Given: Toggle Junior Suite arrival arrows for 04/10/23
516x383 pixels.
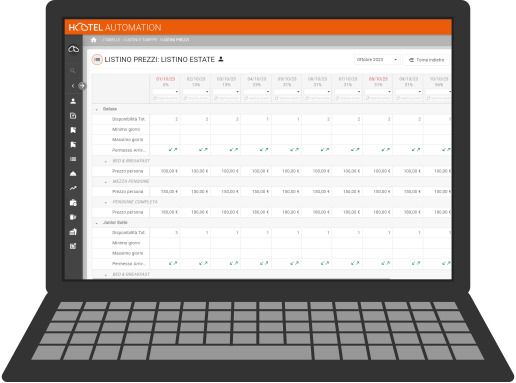Looking at the screenshot, I should (264, 263).
